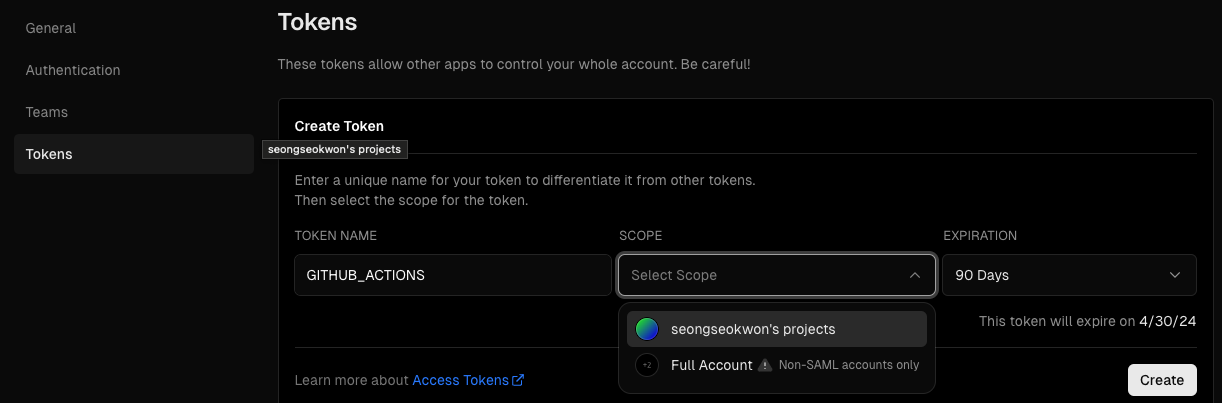This screenshot has width=1222, height=403.
Task: Click the gradient avatar icon for seongseokwon's projects
Action: pos(647,329)
